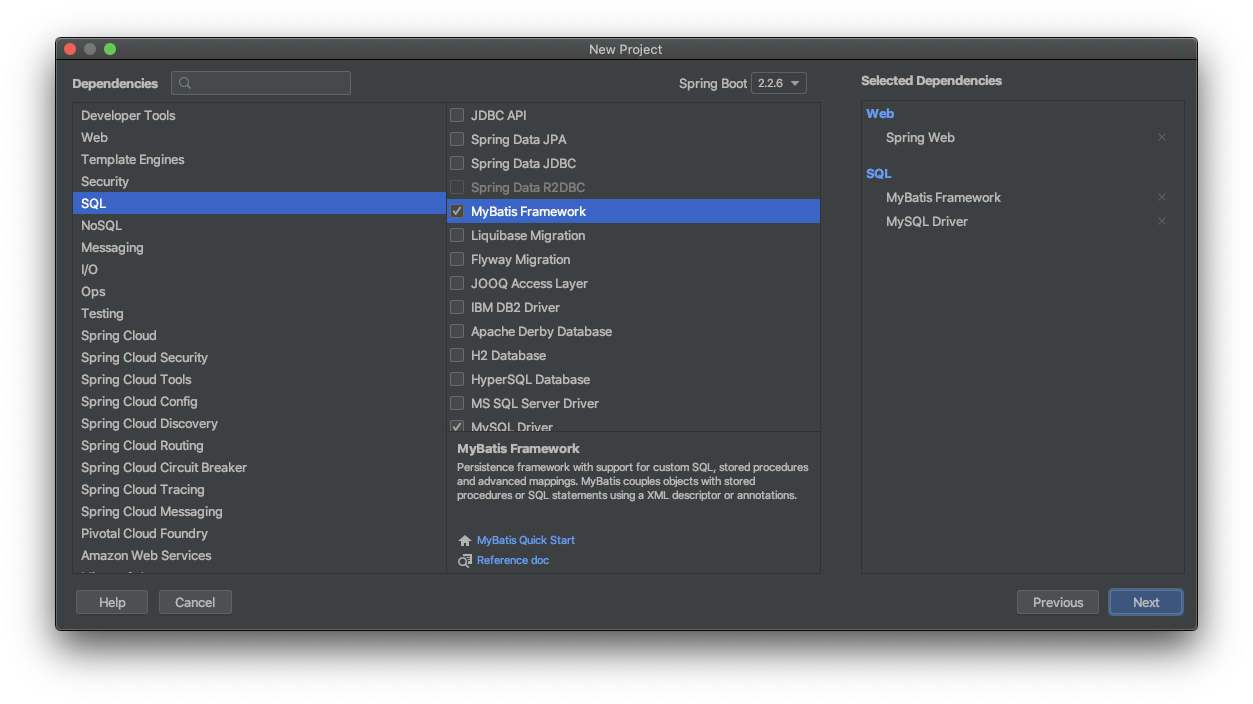
Task: Open the MyBatis Quick Start link
Action: (526, 540)
